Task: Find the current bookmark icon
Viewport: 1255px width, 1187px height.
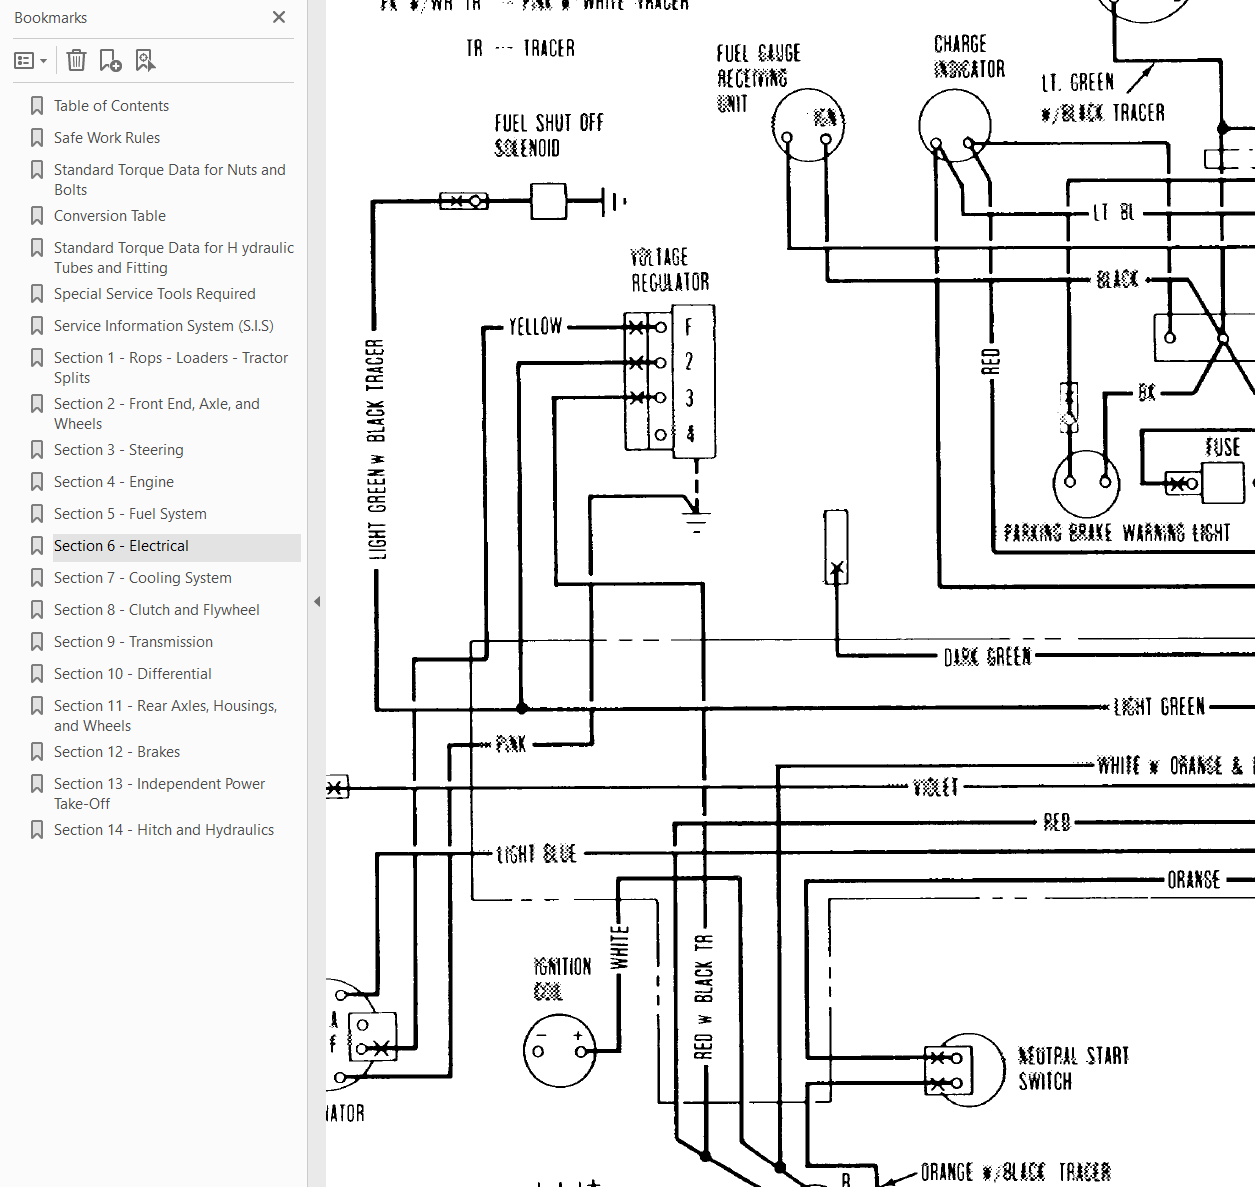Action: pyautogui.click(x=146, y=61)
